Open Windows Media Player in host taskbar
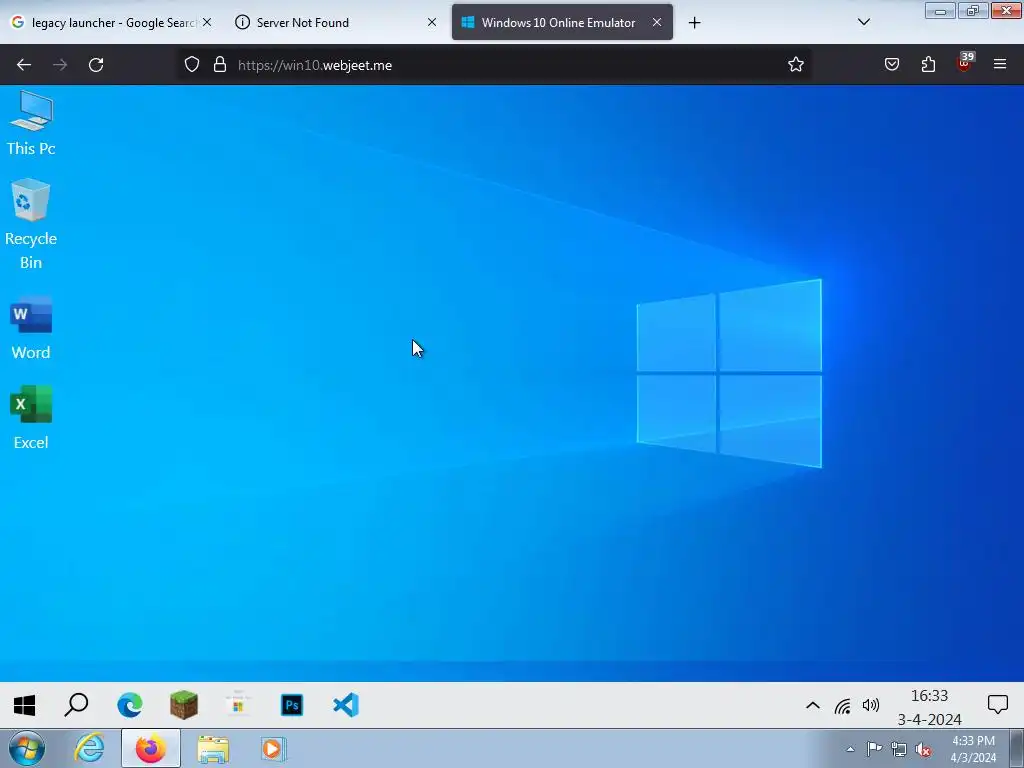1024x768 pixels. pos(273,749)
